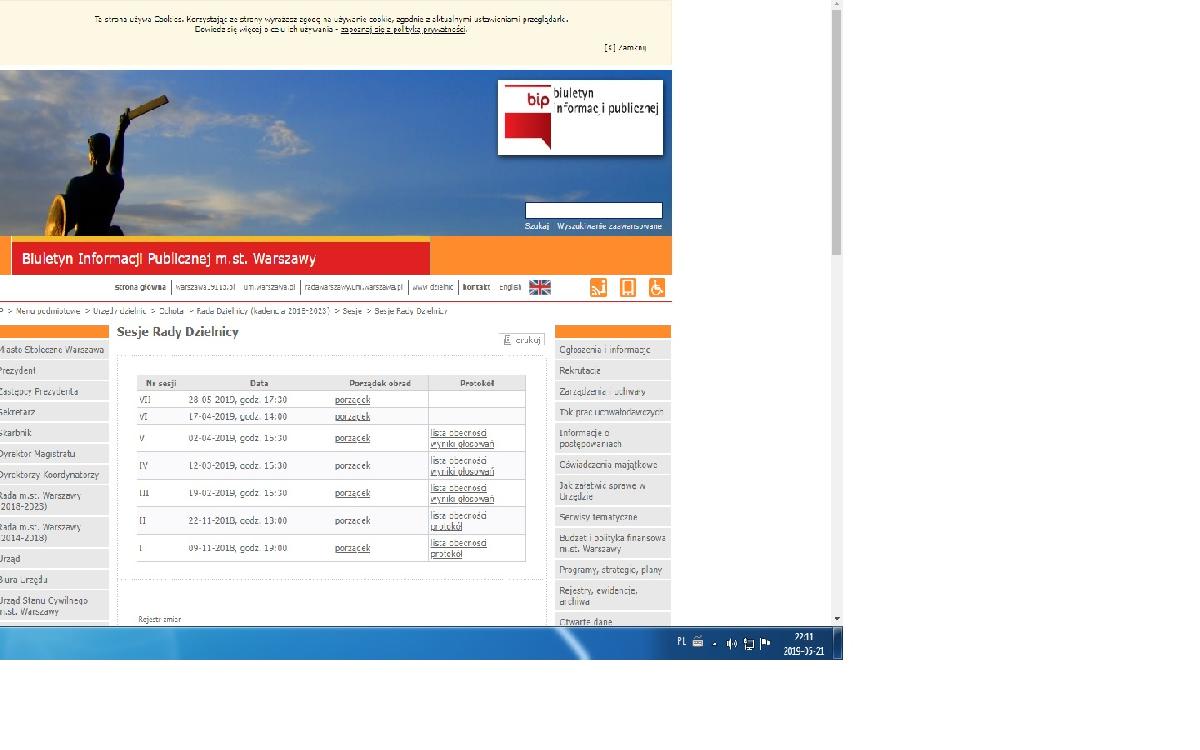Open porządek link for session VII
This screenshot has width=1200, height=750.
pos(352,400)
